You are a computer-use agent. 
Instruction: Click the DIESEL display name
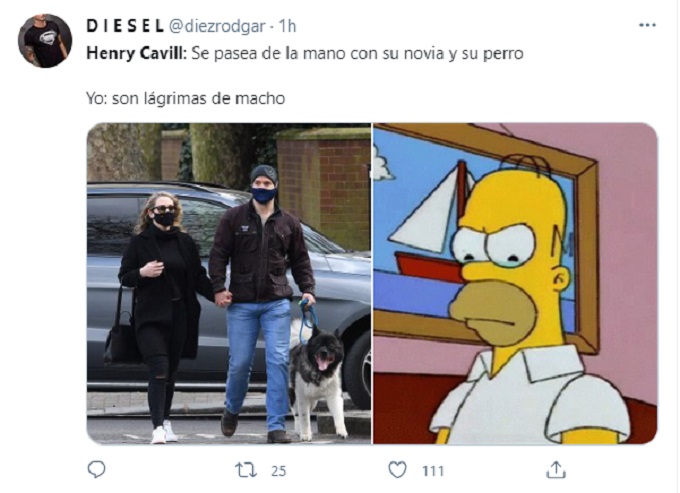tap(125, 26)
